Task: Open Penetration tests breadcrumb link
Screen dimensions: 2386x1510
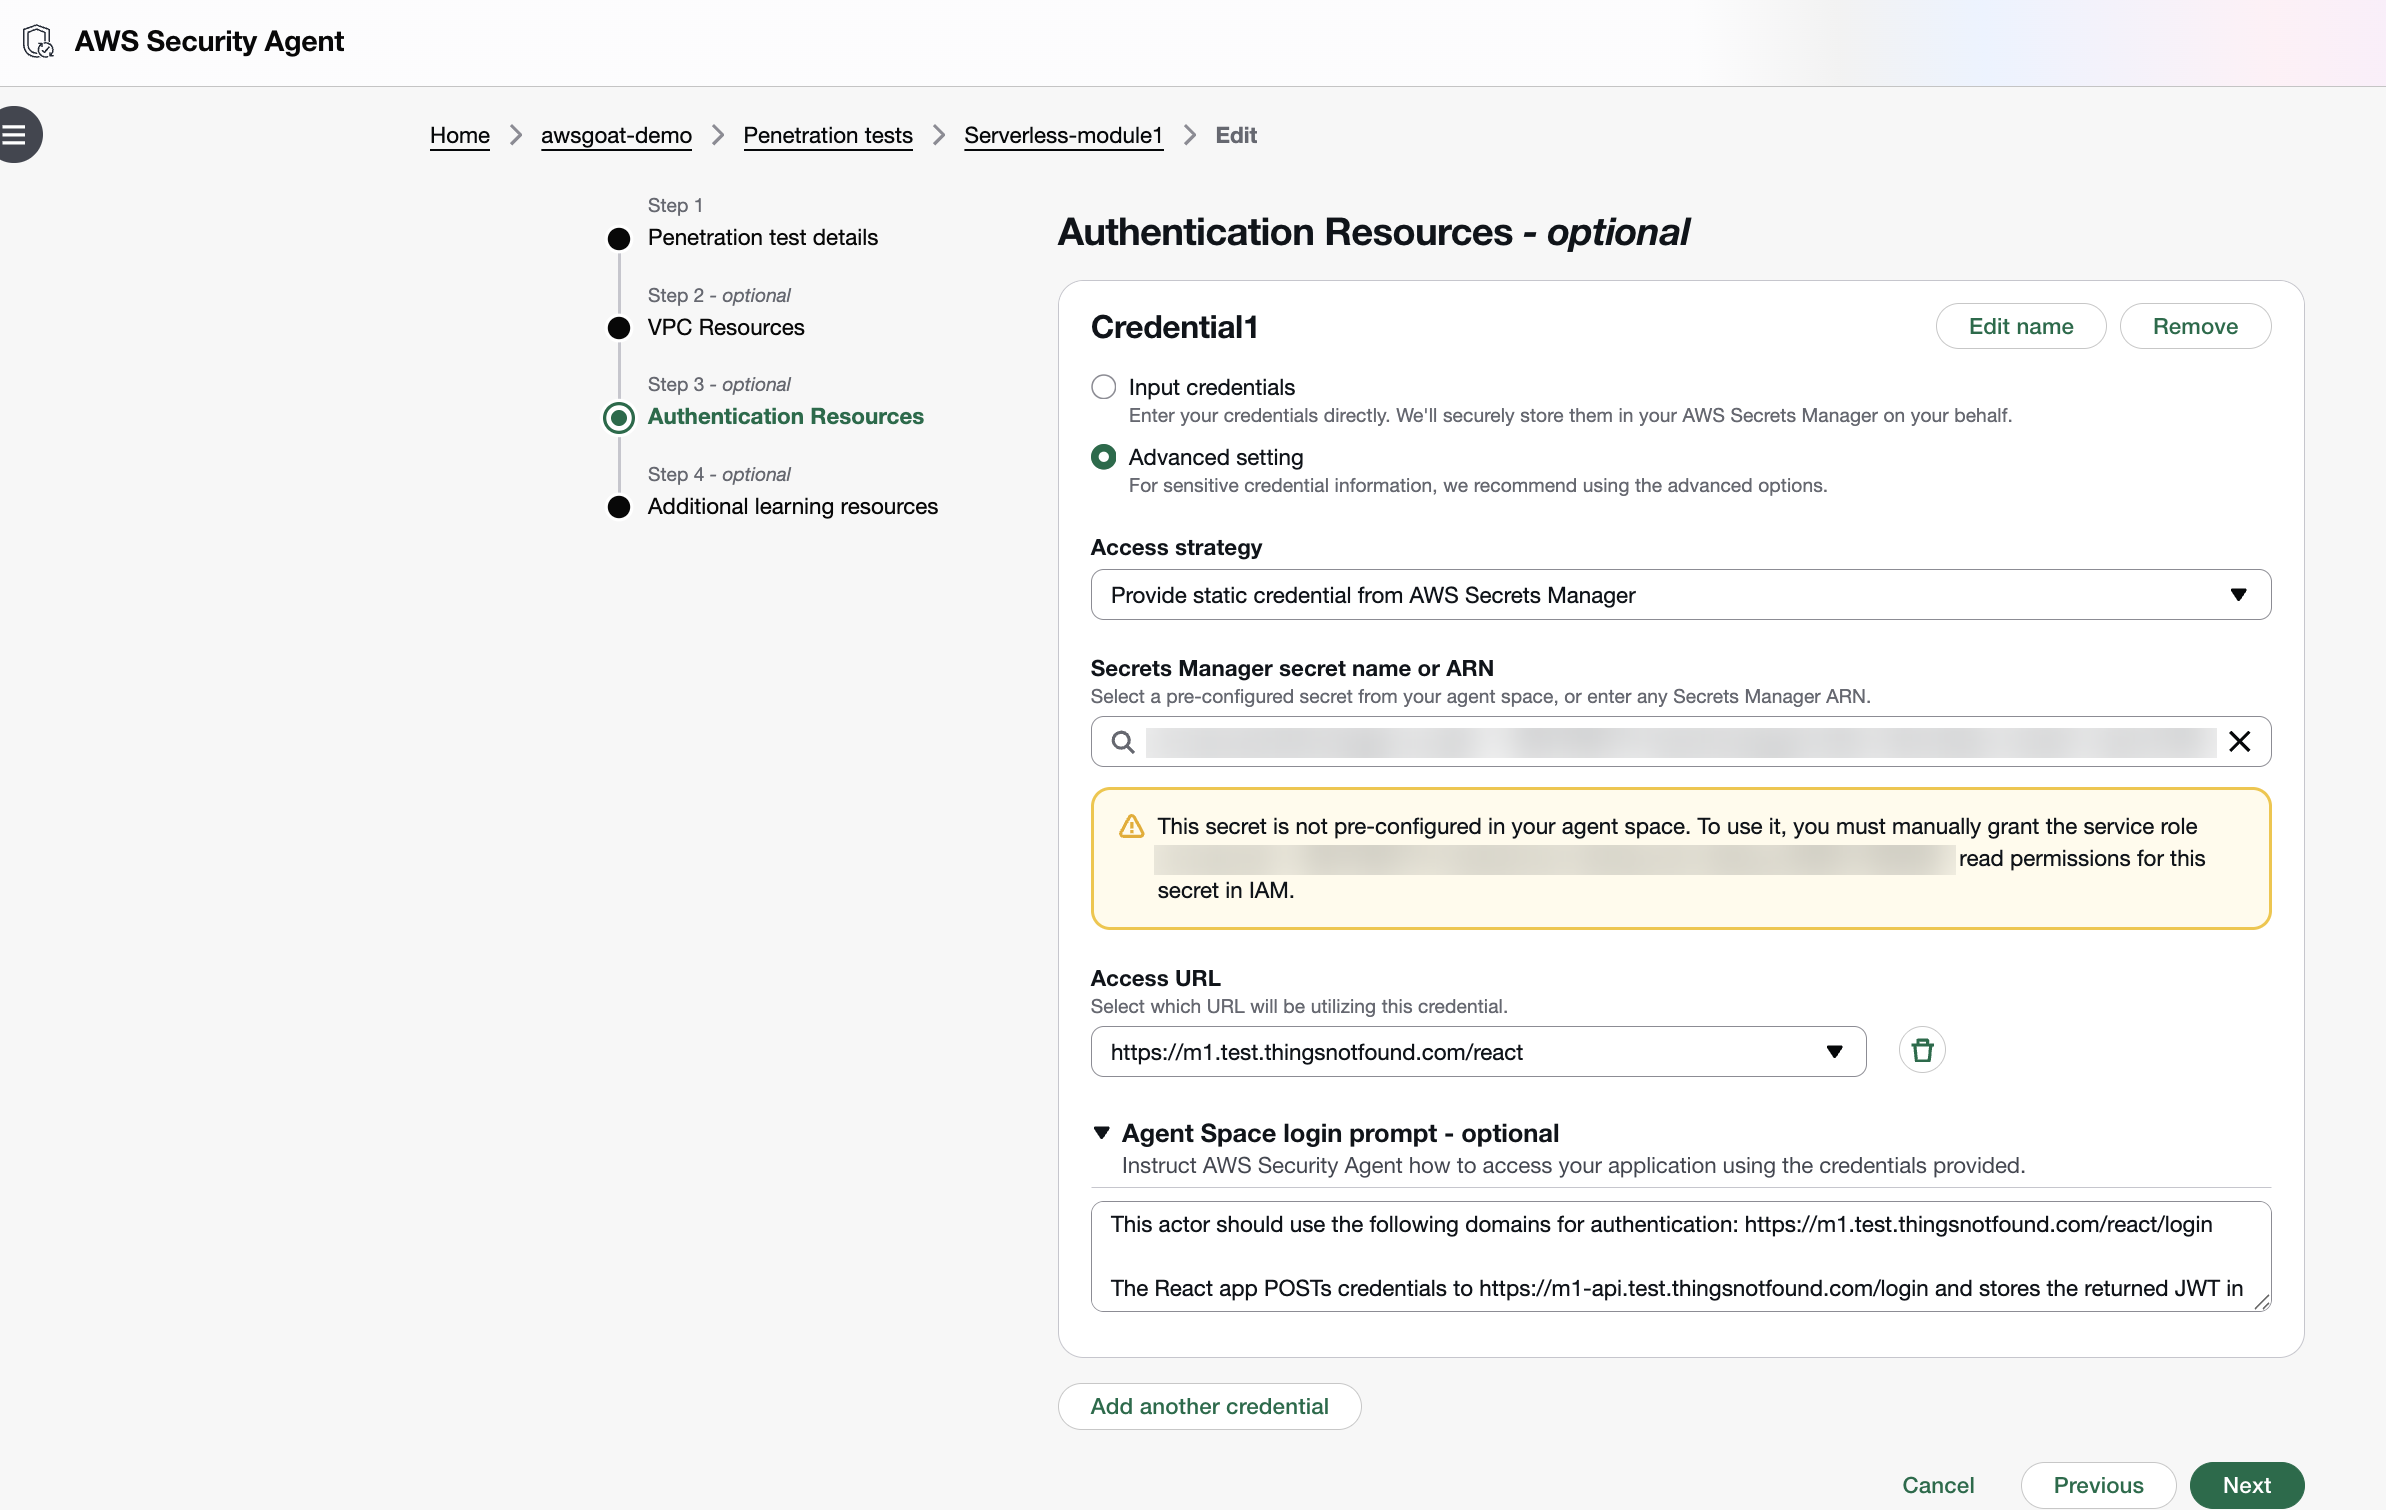Action: 827,135
